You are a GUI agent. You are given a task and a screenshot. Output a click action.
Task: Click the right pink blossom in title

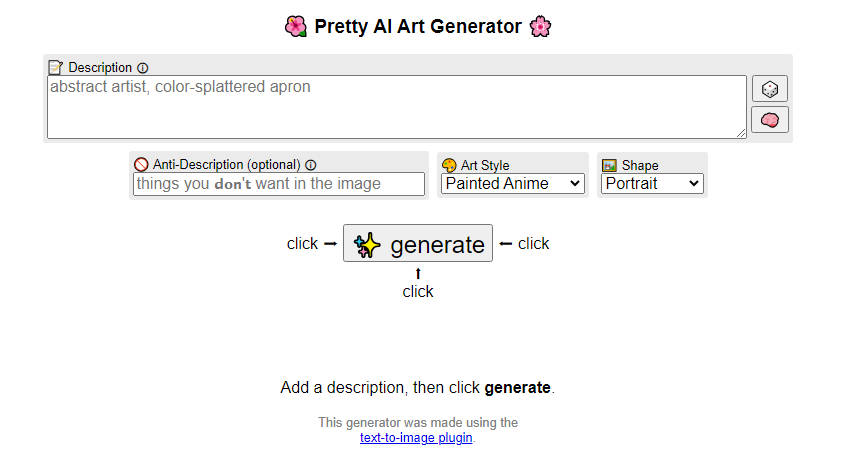tap(541, 27)
